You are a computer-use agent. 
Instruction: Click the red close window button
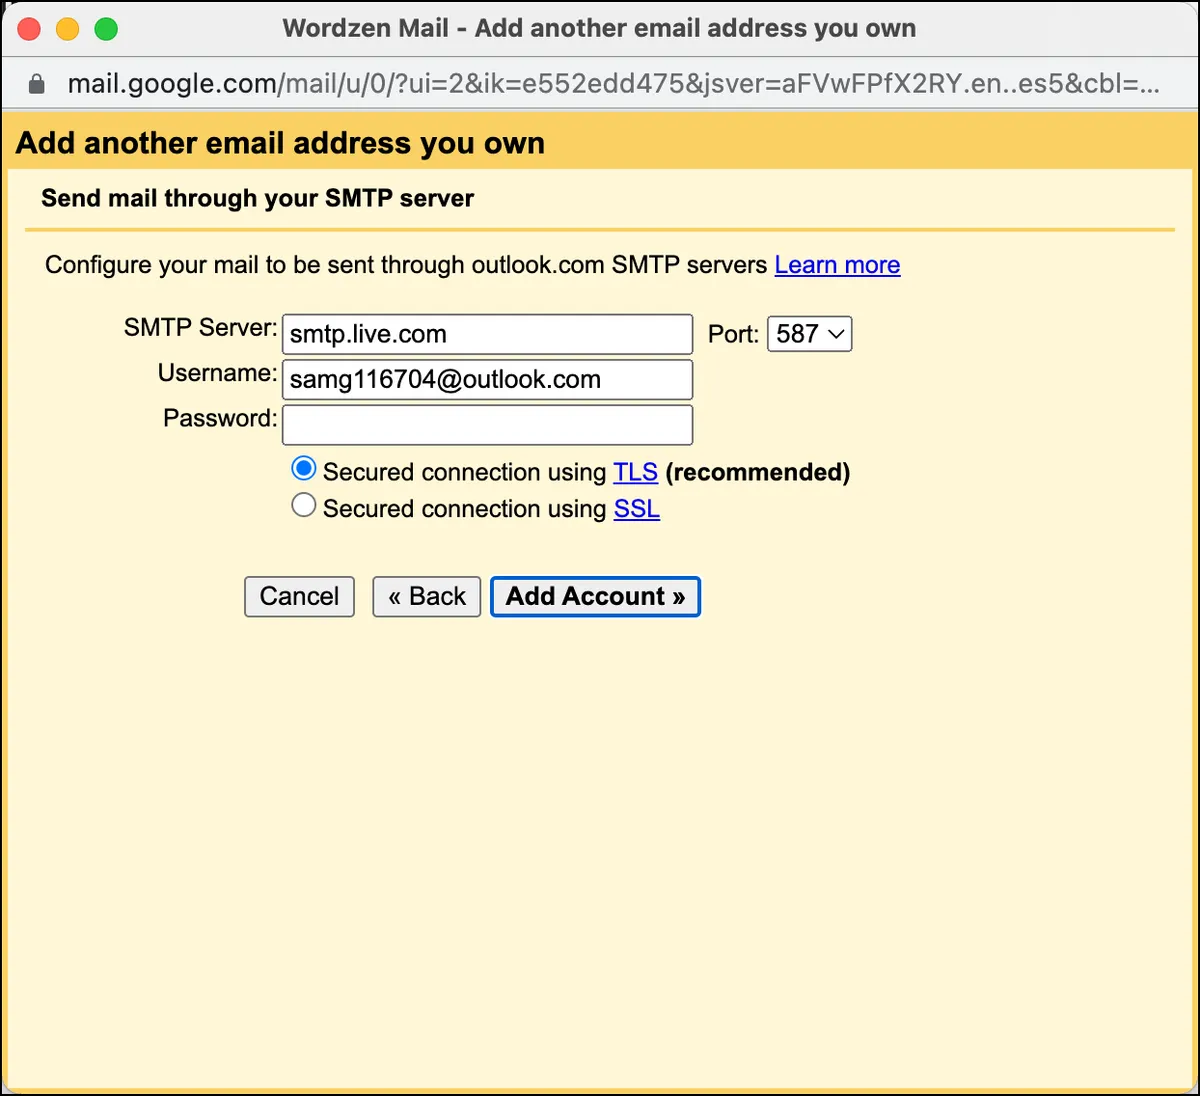(29, 29)
